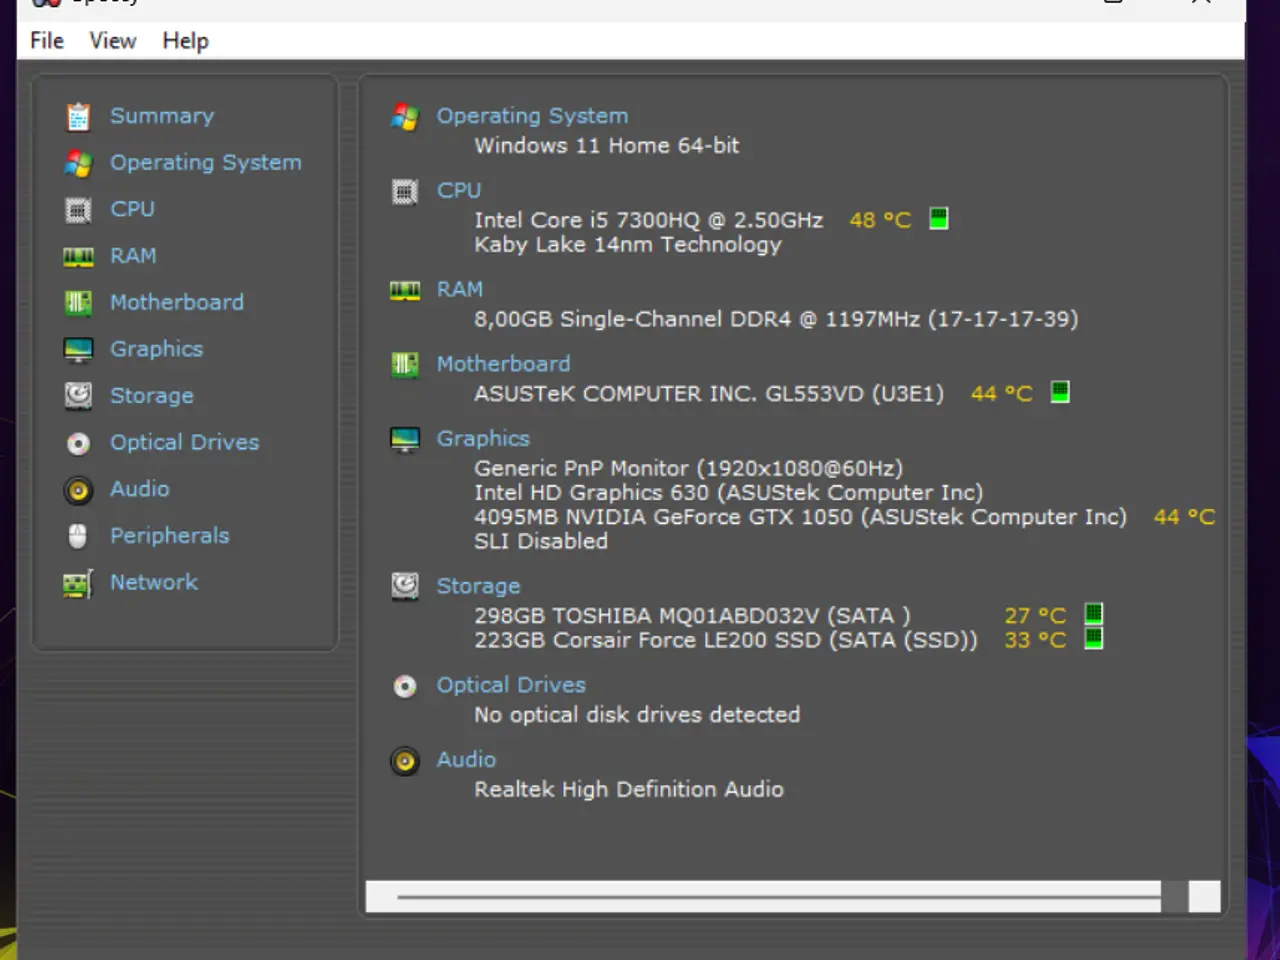Click the Windows 11 Home 64-bit text

(606, 146)
